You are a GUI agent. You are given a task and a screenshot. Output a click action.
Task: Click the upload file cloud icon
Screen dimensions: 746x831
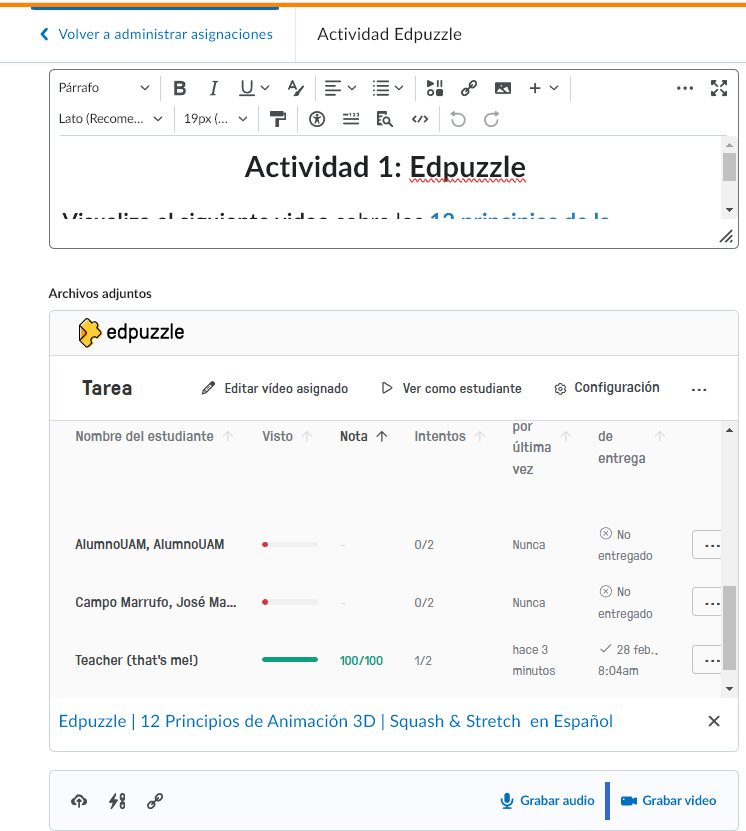click(79, 800)
